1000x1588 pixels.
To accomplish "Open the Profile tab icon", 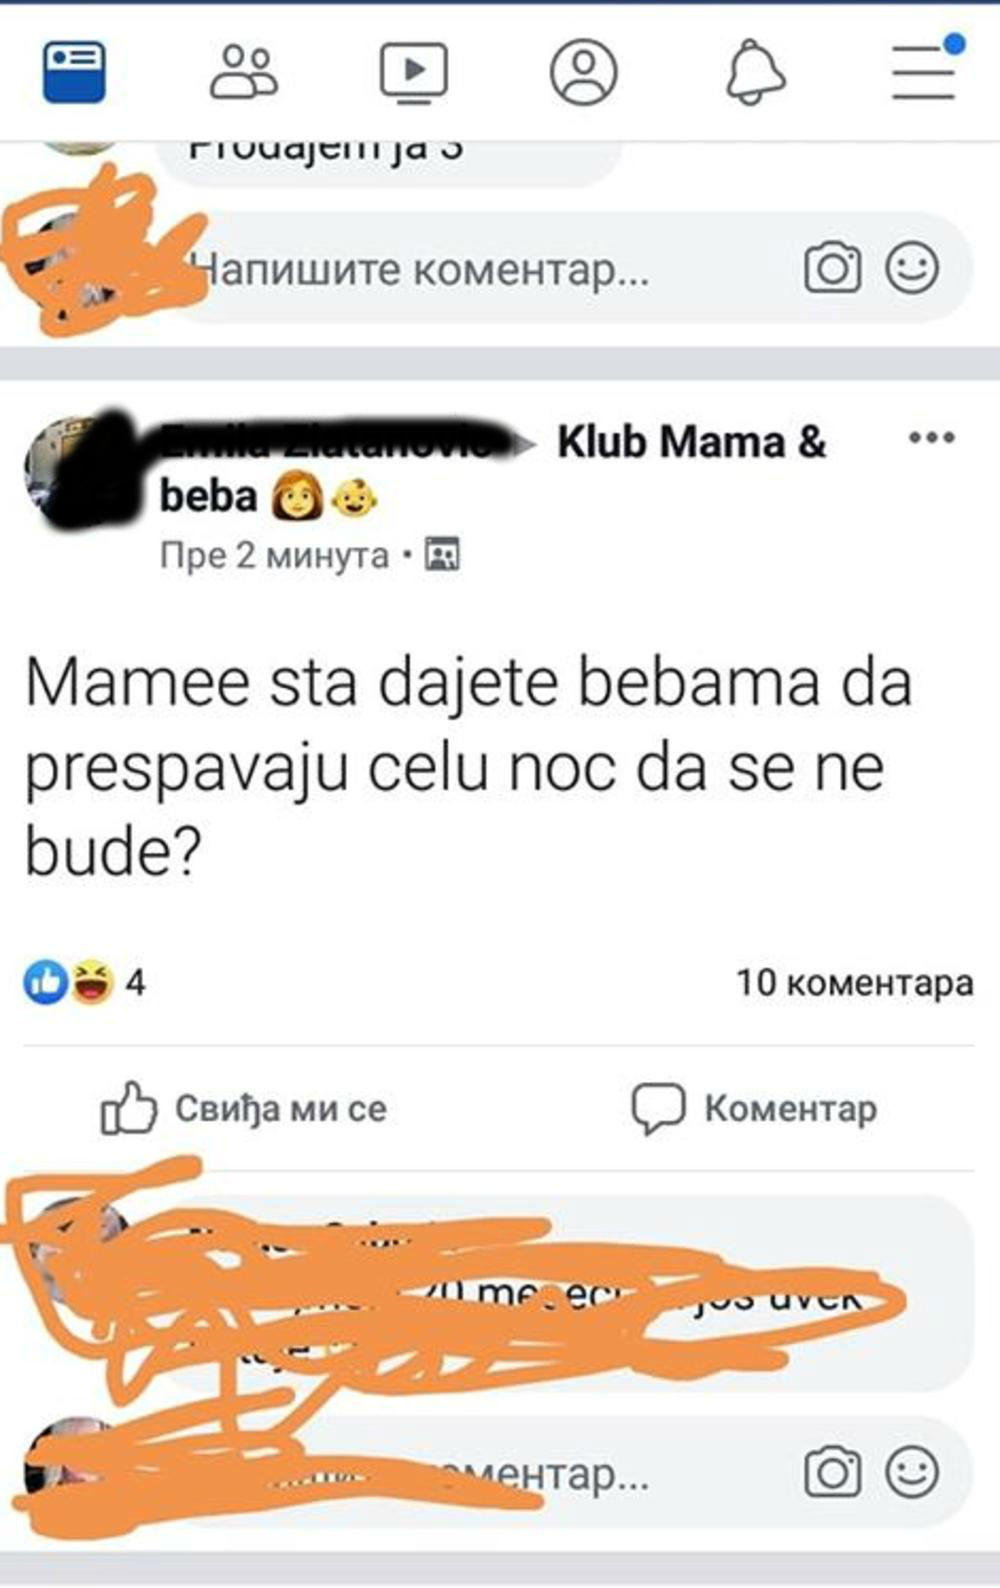I will coord(583,72).
